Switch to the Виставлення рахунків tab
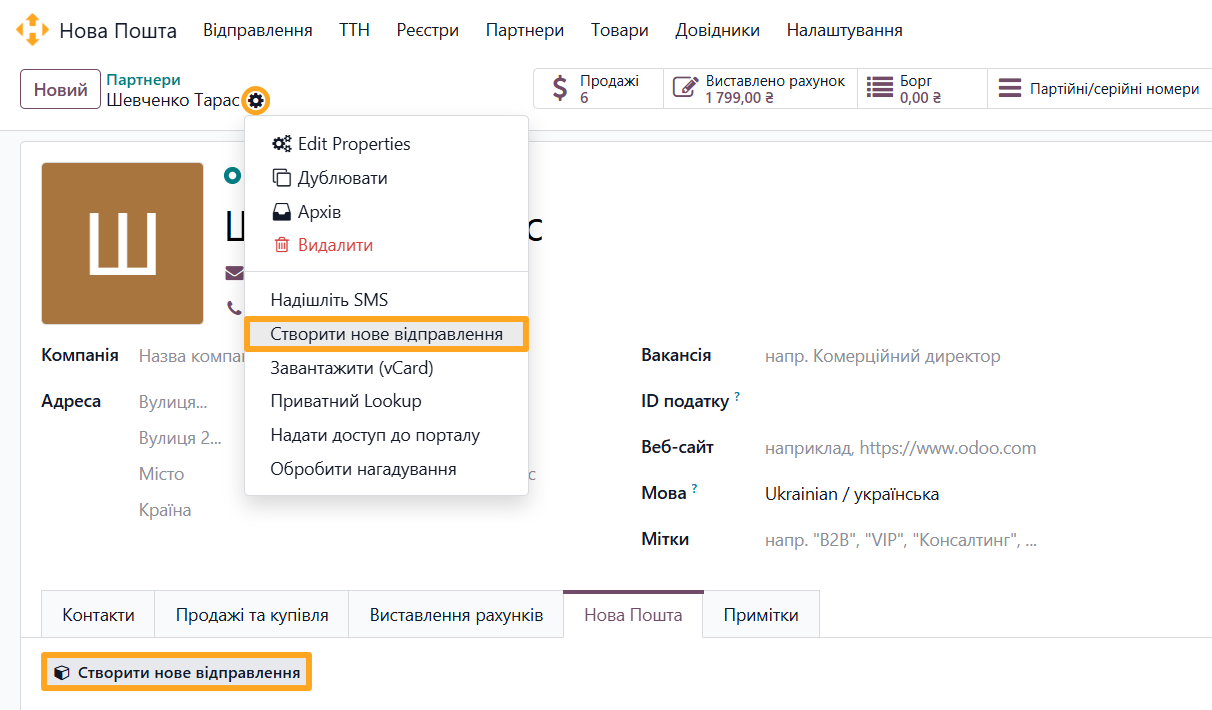This screenshot has height=710, width=1212. point(456,615)
